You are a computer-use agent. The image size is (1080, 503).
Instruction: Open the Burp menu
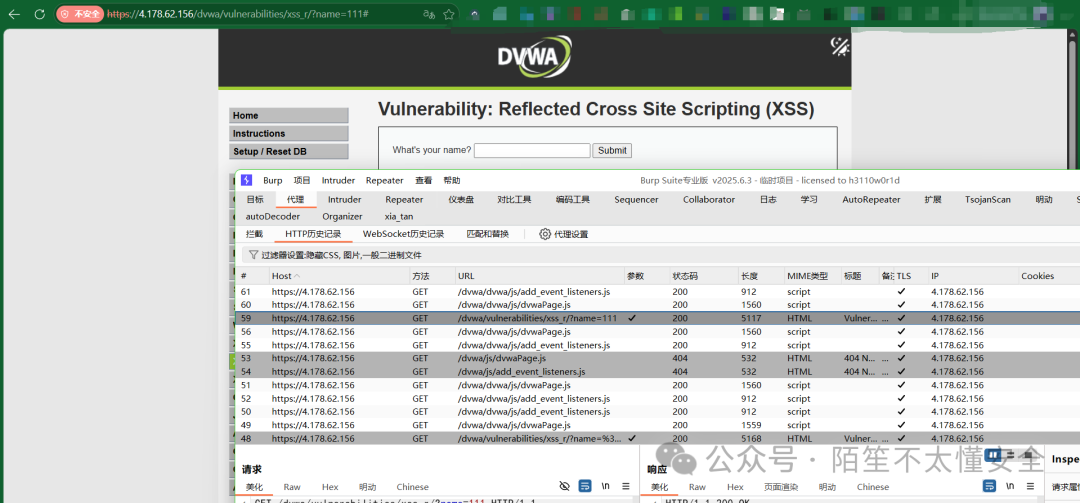[273, 181]
